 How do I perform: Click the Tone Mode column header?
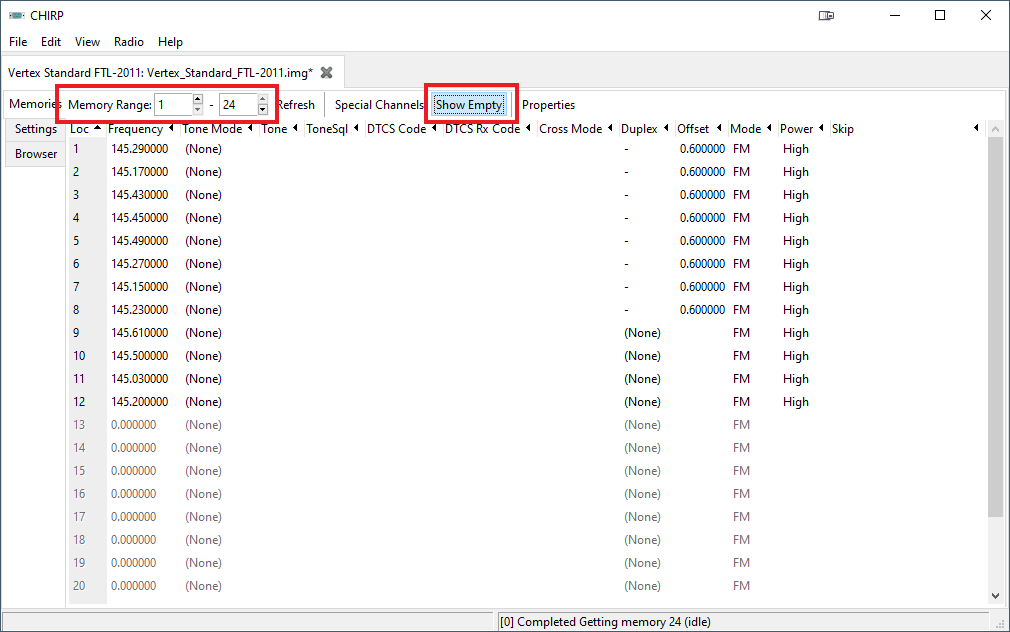click(218, 129)
